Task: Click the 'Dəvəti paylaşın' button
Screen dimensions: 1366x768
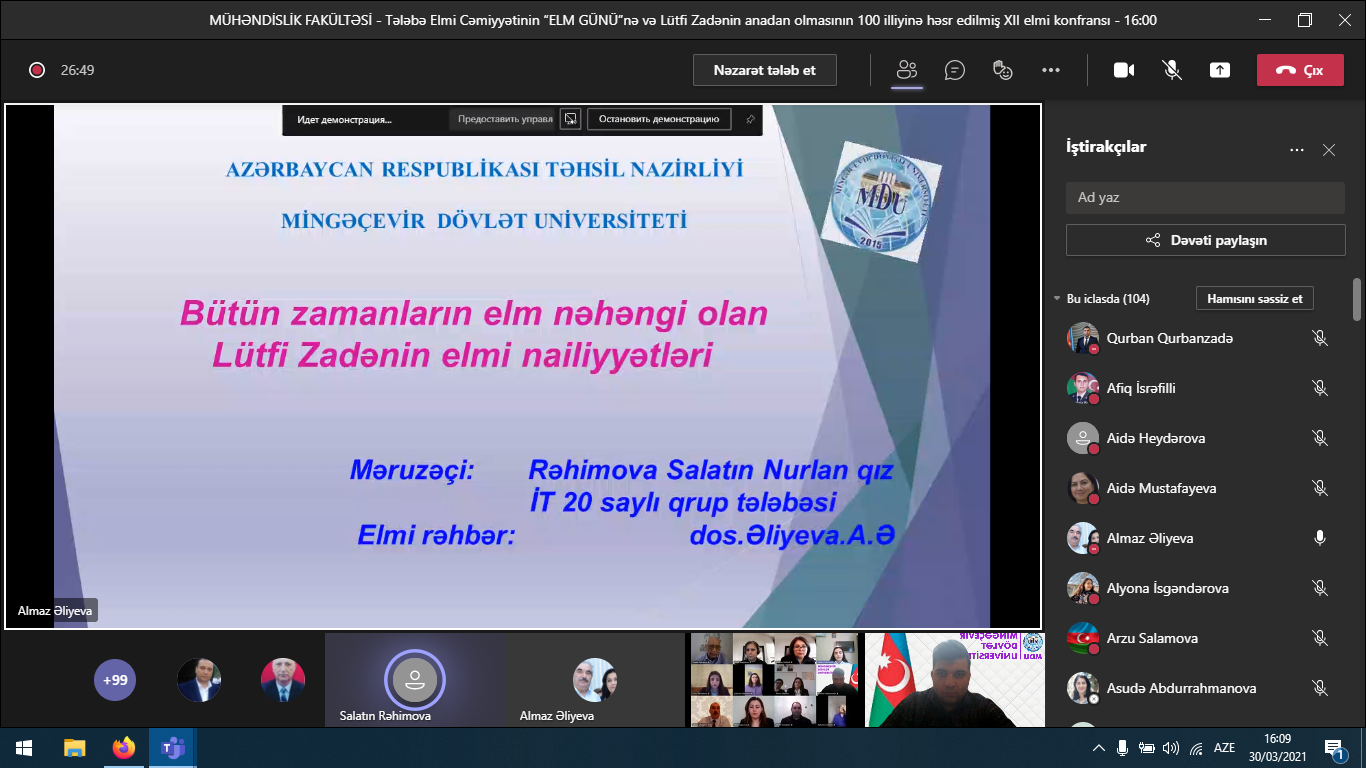Action: [1205, 240]
